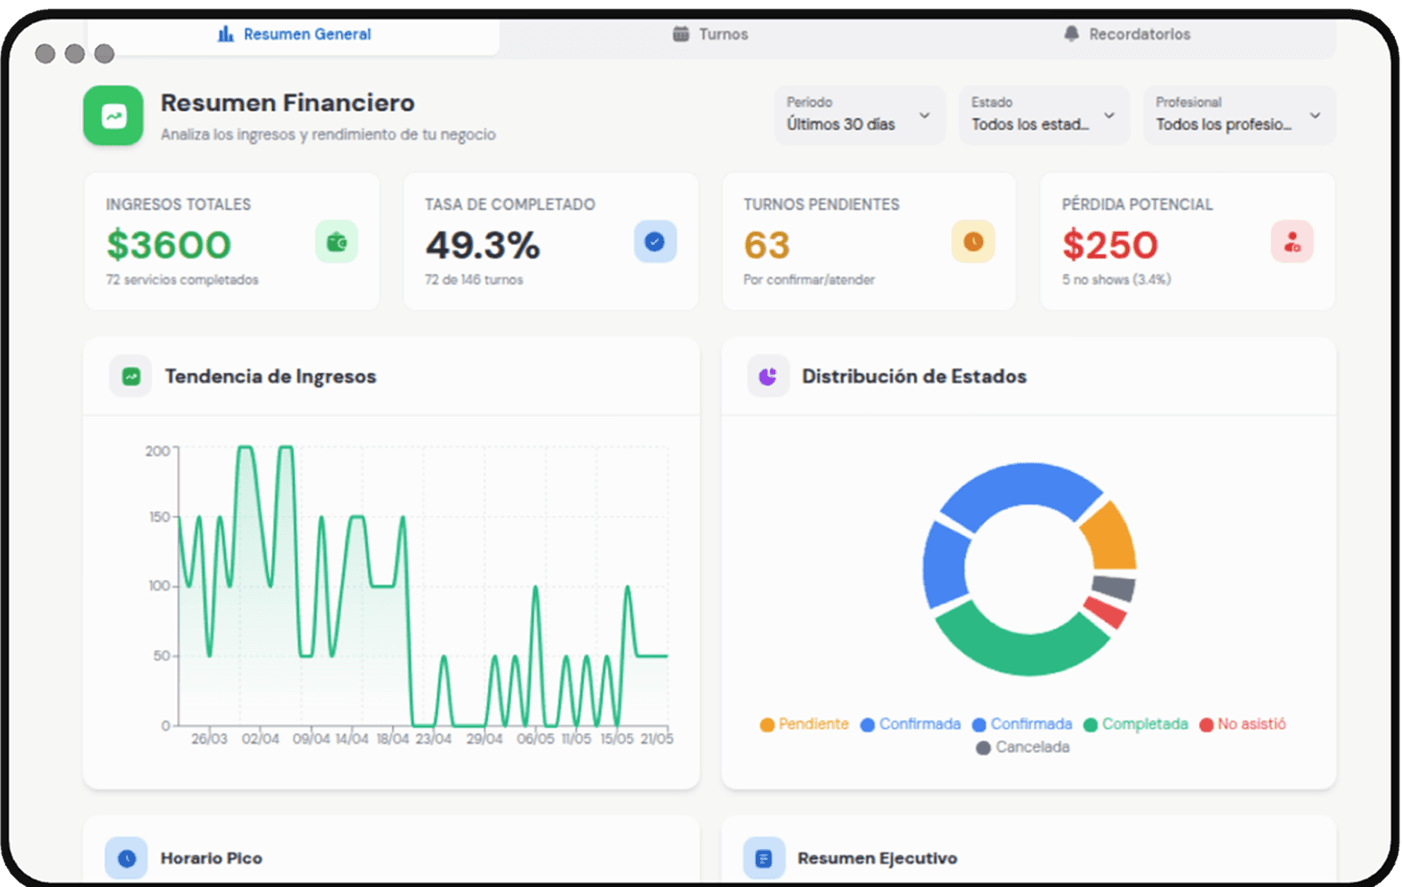Click the Horario Pico heading
Image resolution: width=1402 pixels, height=887 pixels.
point(211,858)
